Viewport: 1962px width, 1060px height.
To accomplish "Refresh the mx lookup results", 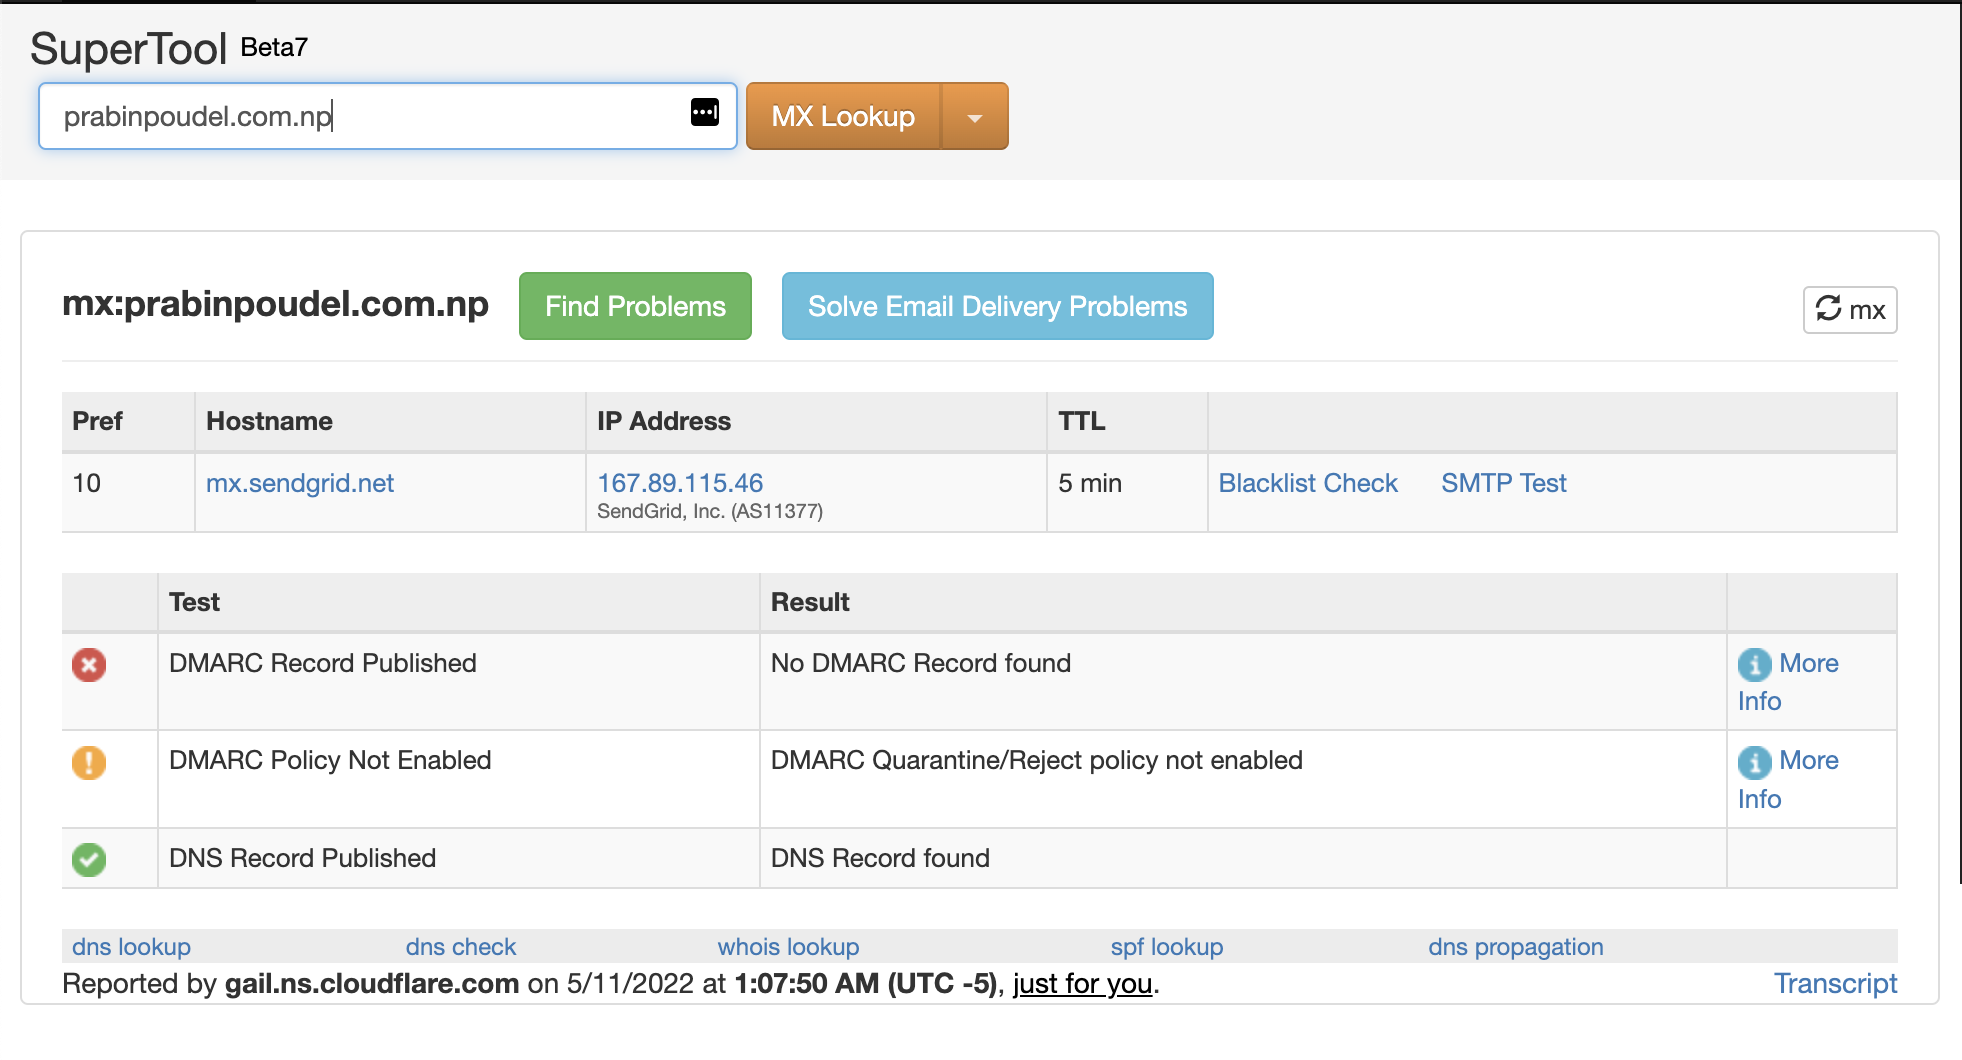I will click(x=1849, y=309).
